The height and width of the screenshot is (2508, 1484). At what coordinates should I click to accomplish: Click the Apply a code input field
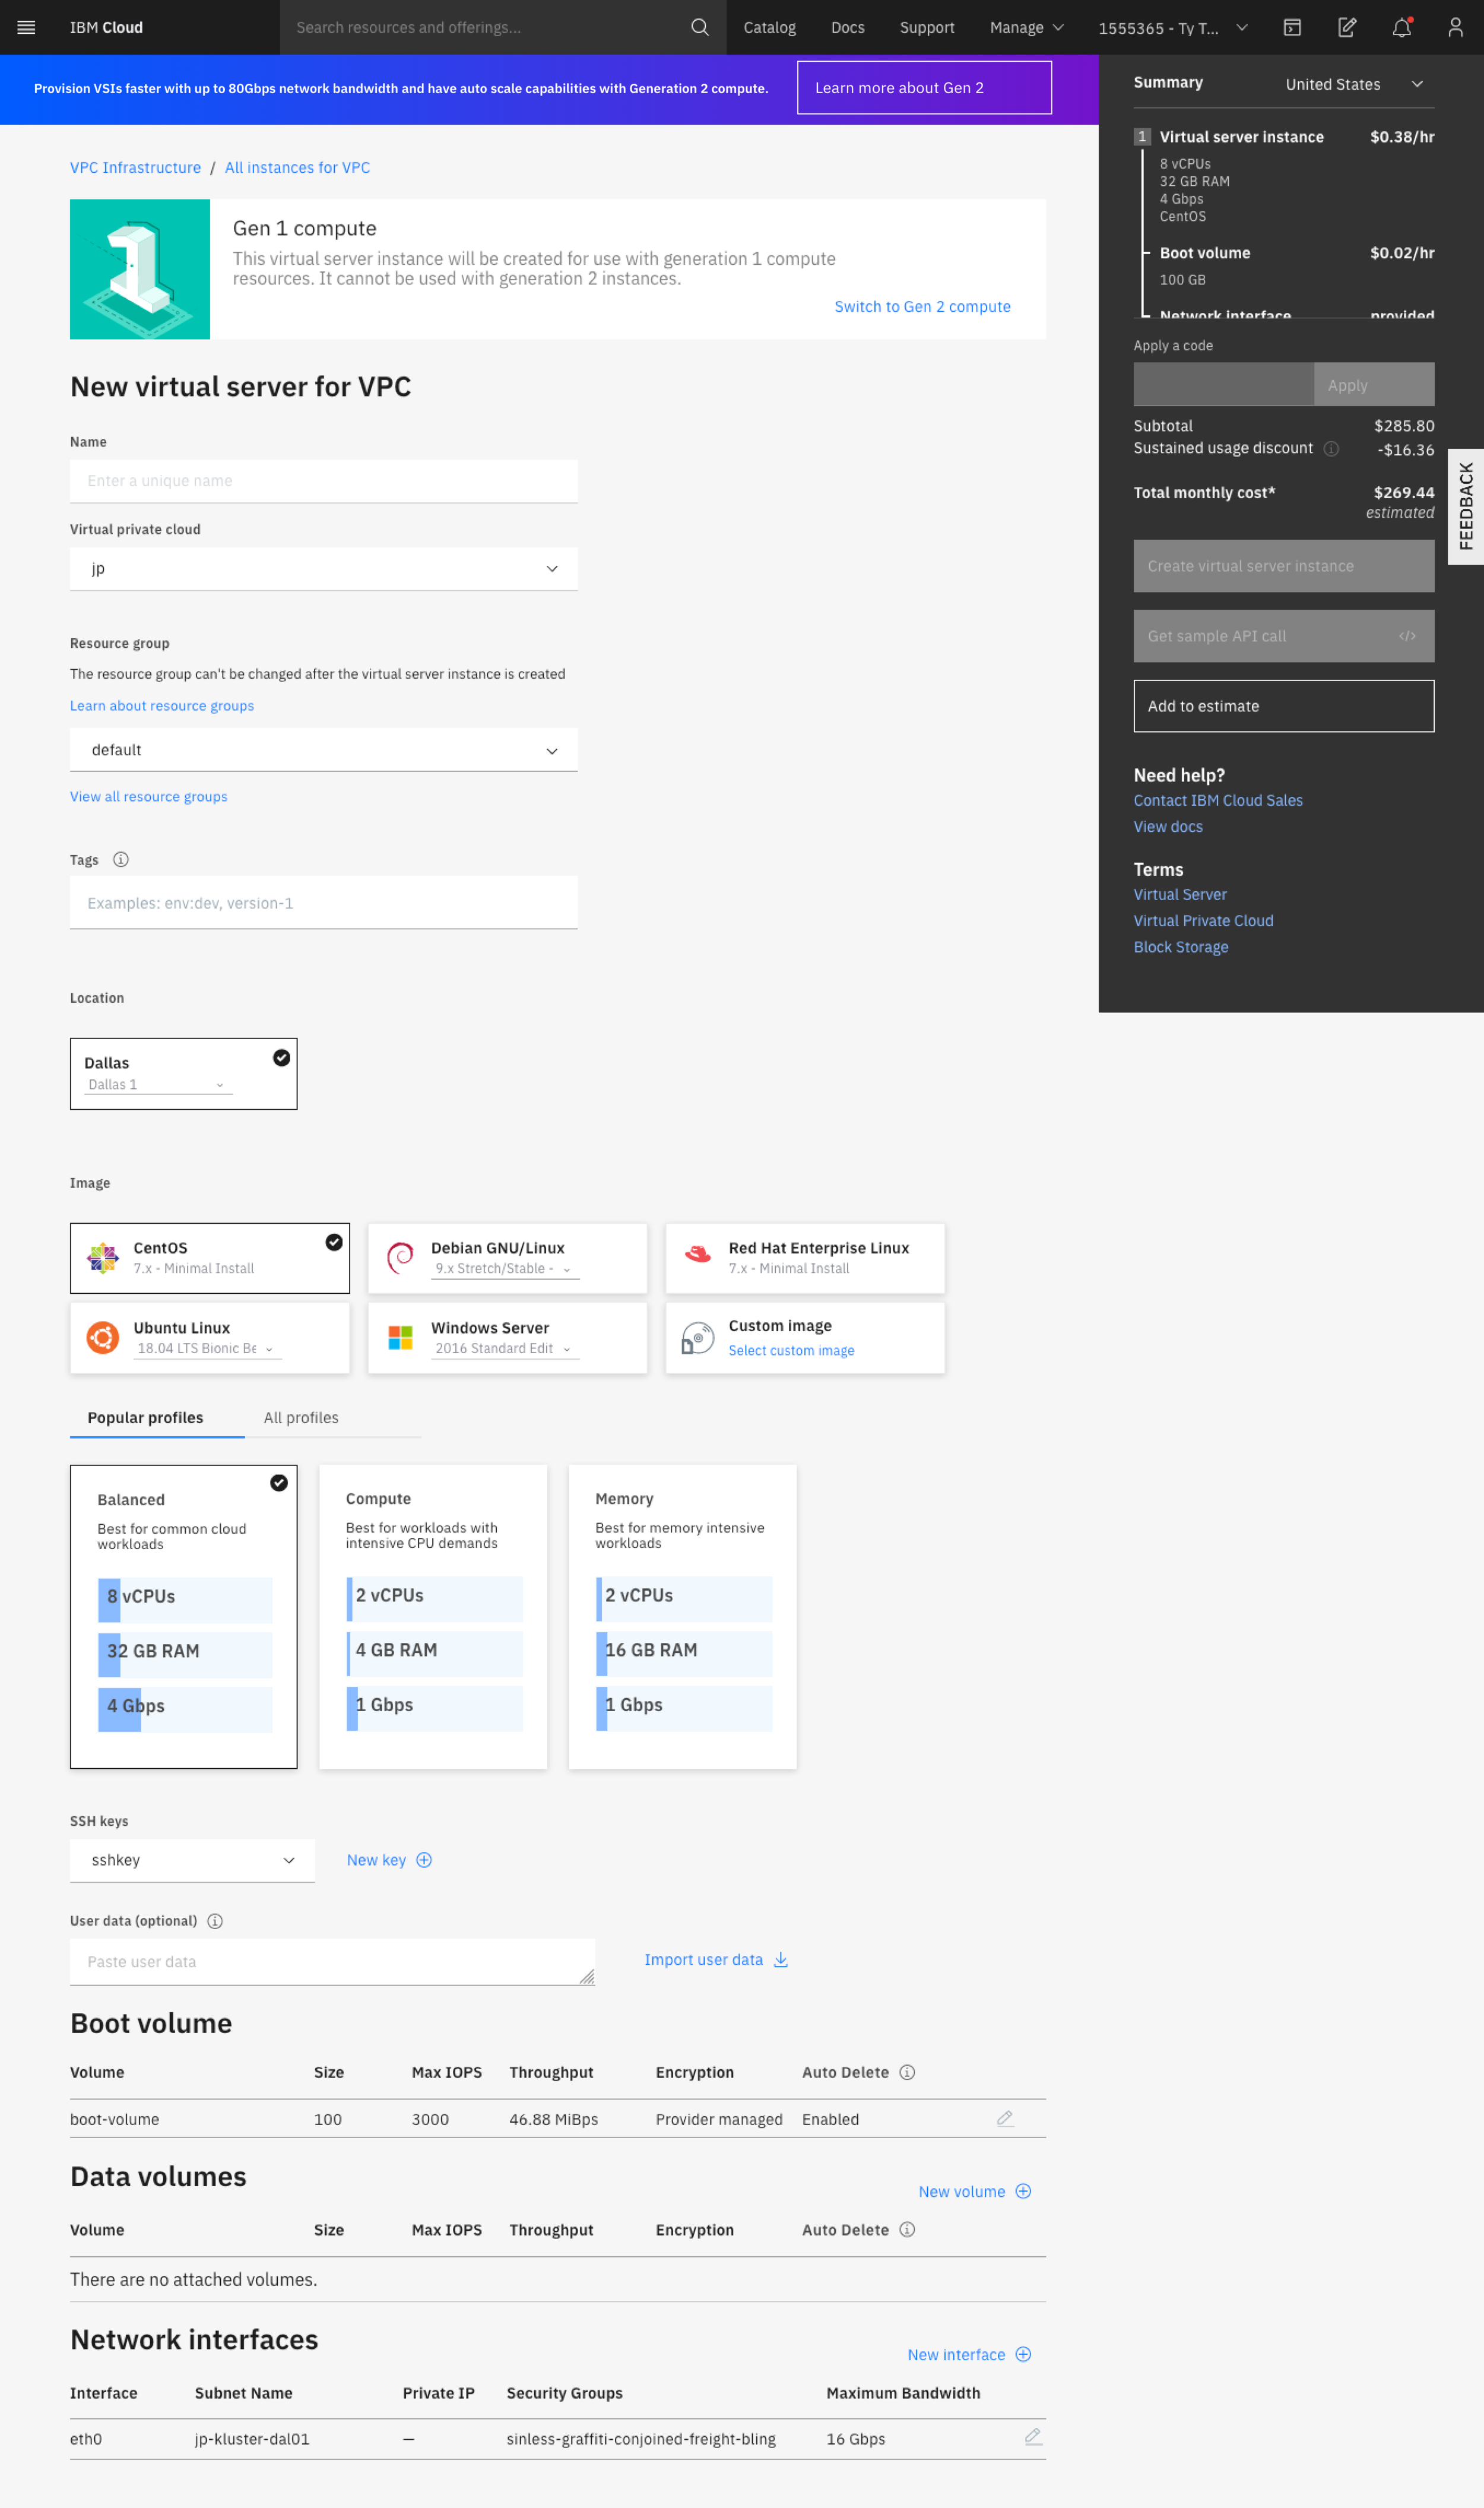click(1223, 385)
